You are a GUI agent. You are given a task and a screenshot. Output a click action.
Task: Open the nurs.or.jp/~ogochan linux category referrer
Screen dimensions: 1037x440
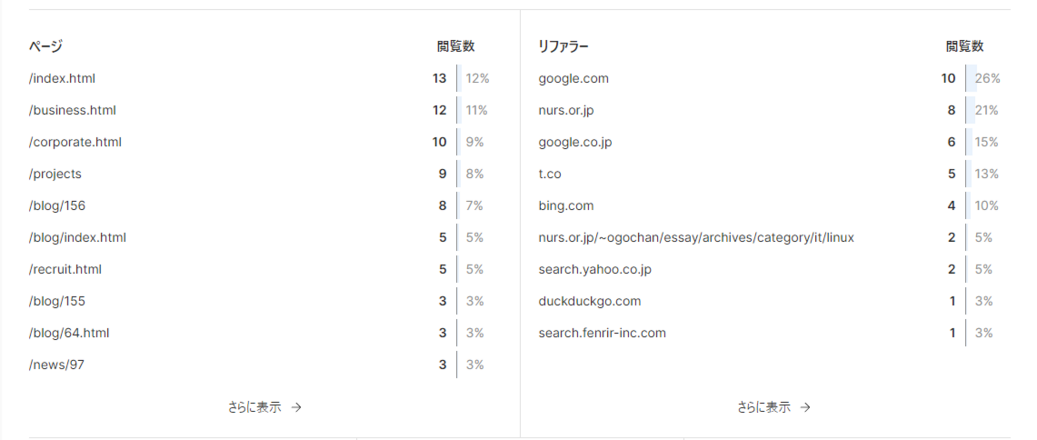coord(696,238)
